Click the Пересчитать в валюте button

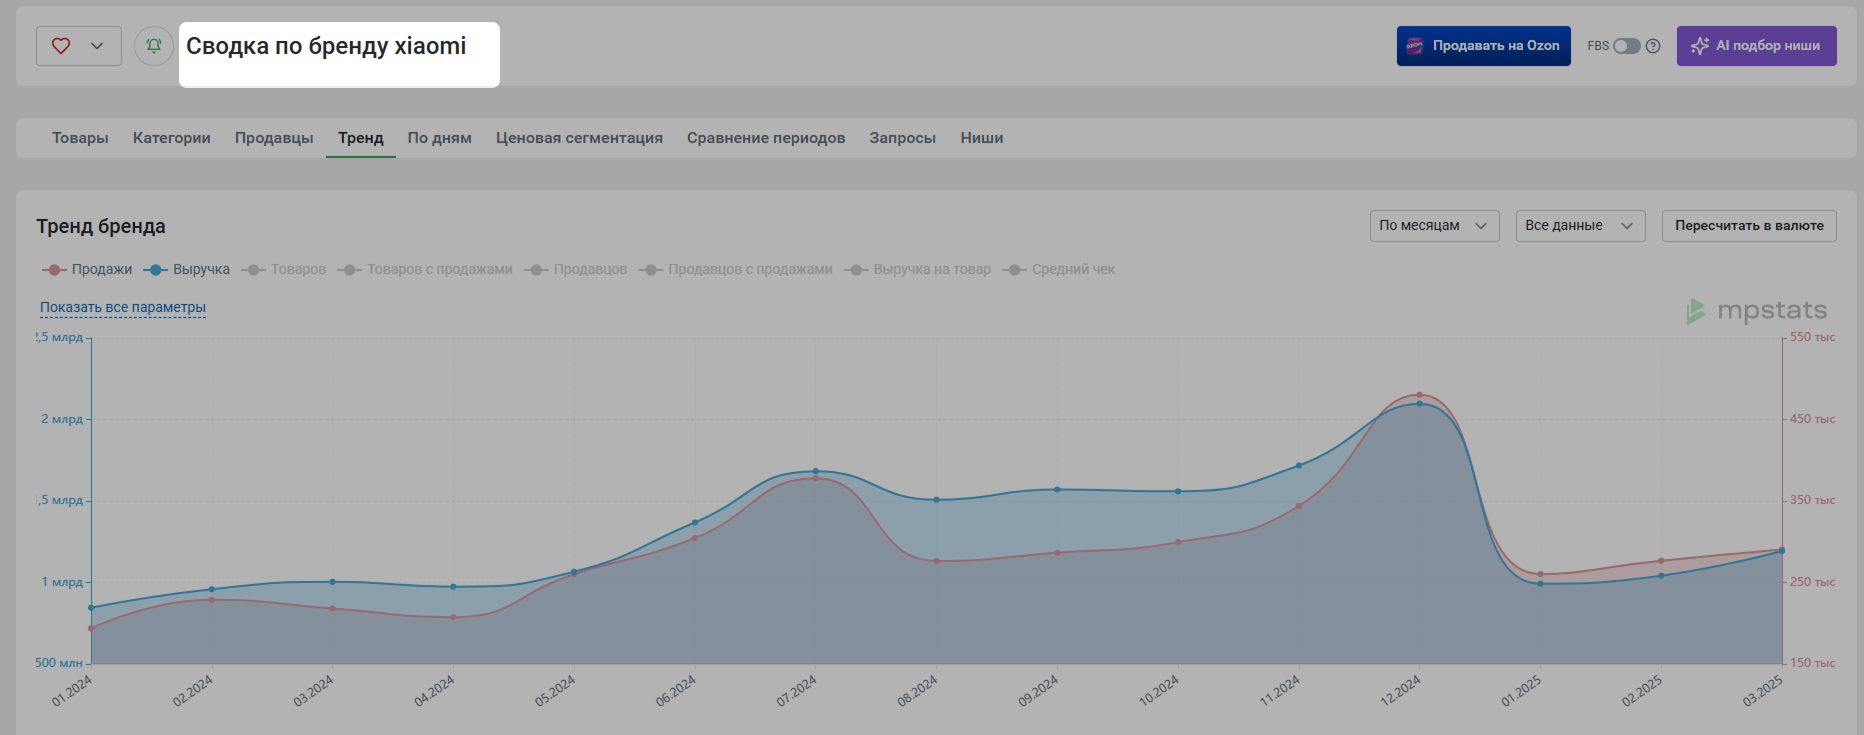(x=1749, y=226)
